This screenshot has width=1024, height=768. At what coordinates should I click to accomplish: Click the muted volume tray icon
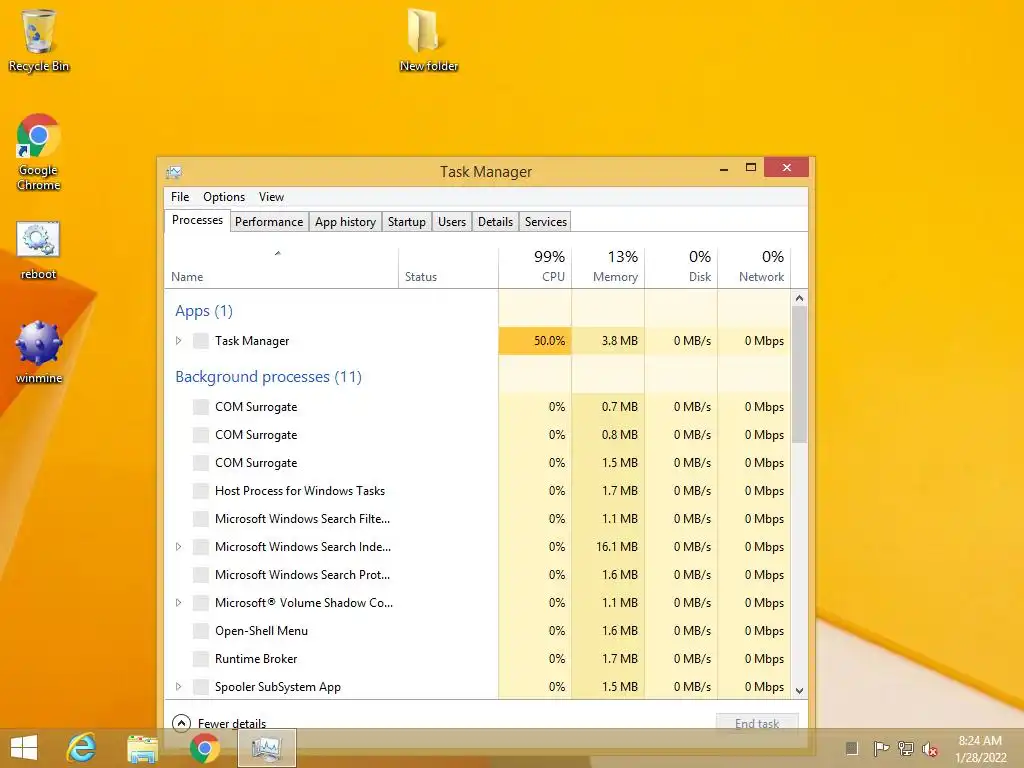point(930,748)
